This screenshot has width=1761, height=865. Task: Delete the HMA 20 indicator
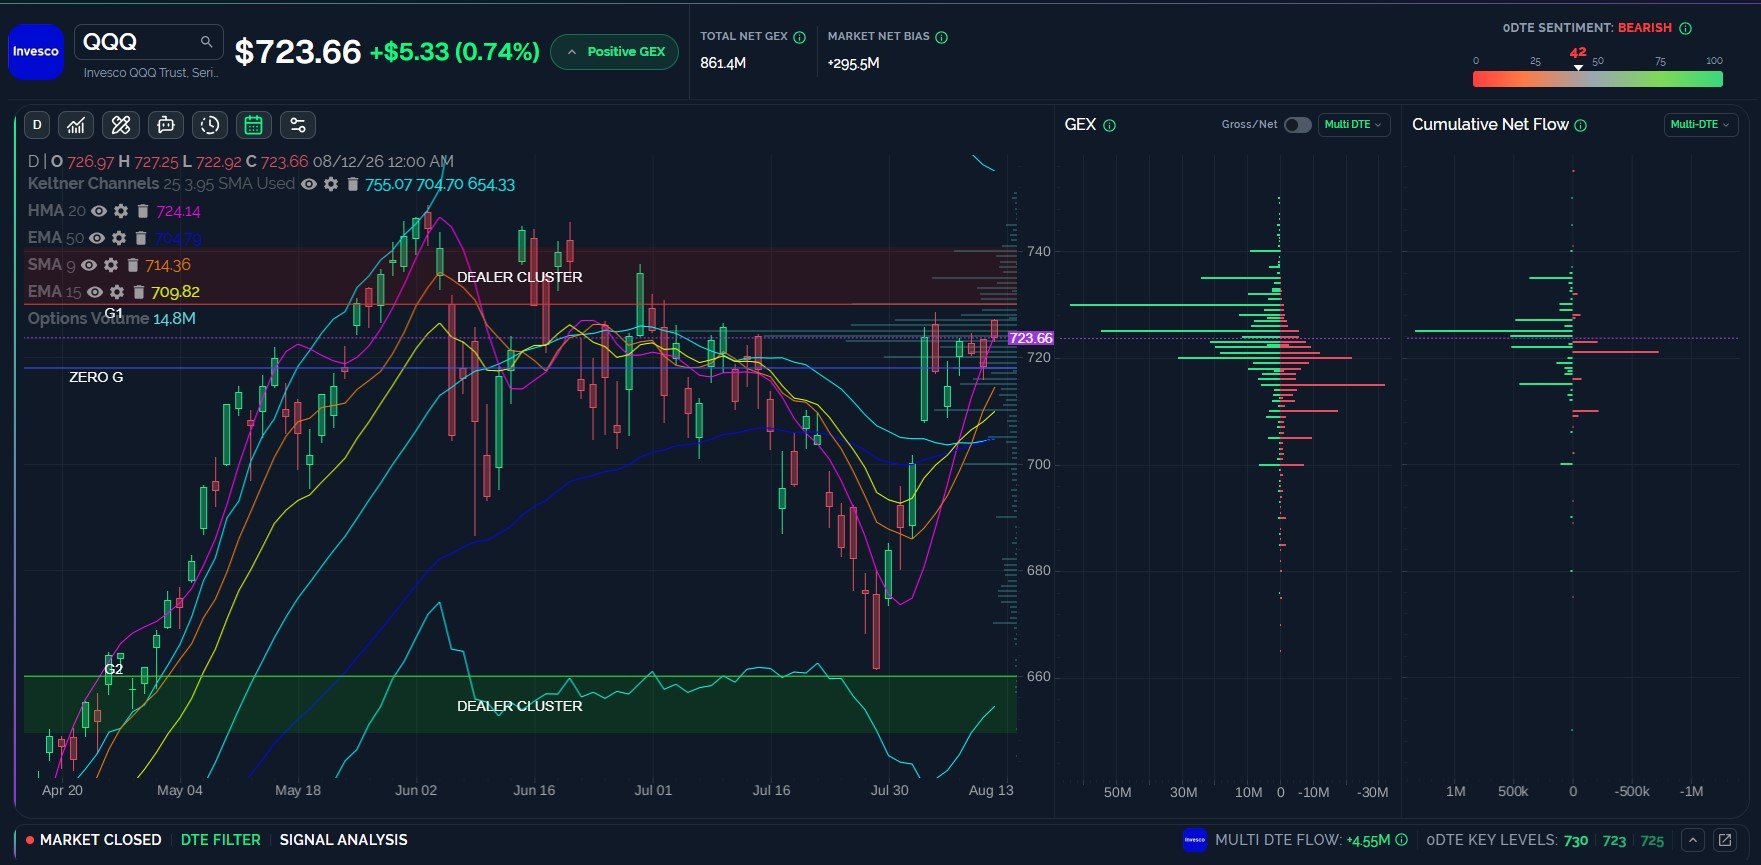point(143,211)
